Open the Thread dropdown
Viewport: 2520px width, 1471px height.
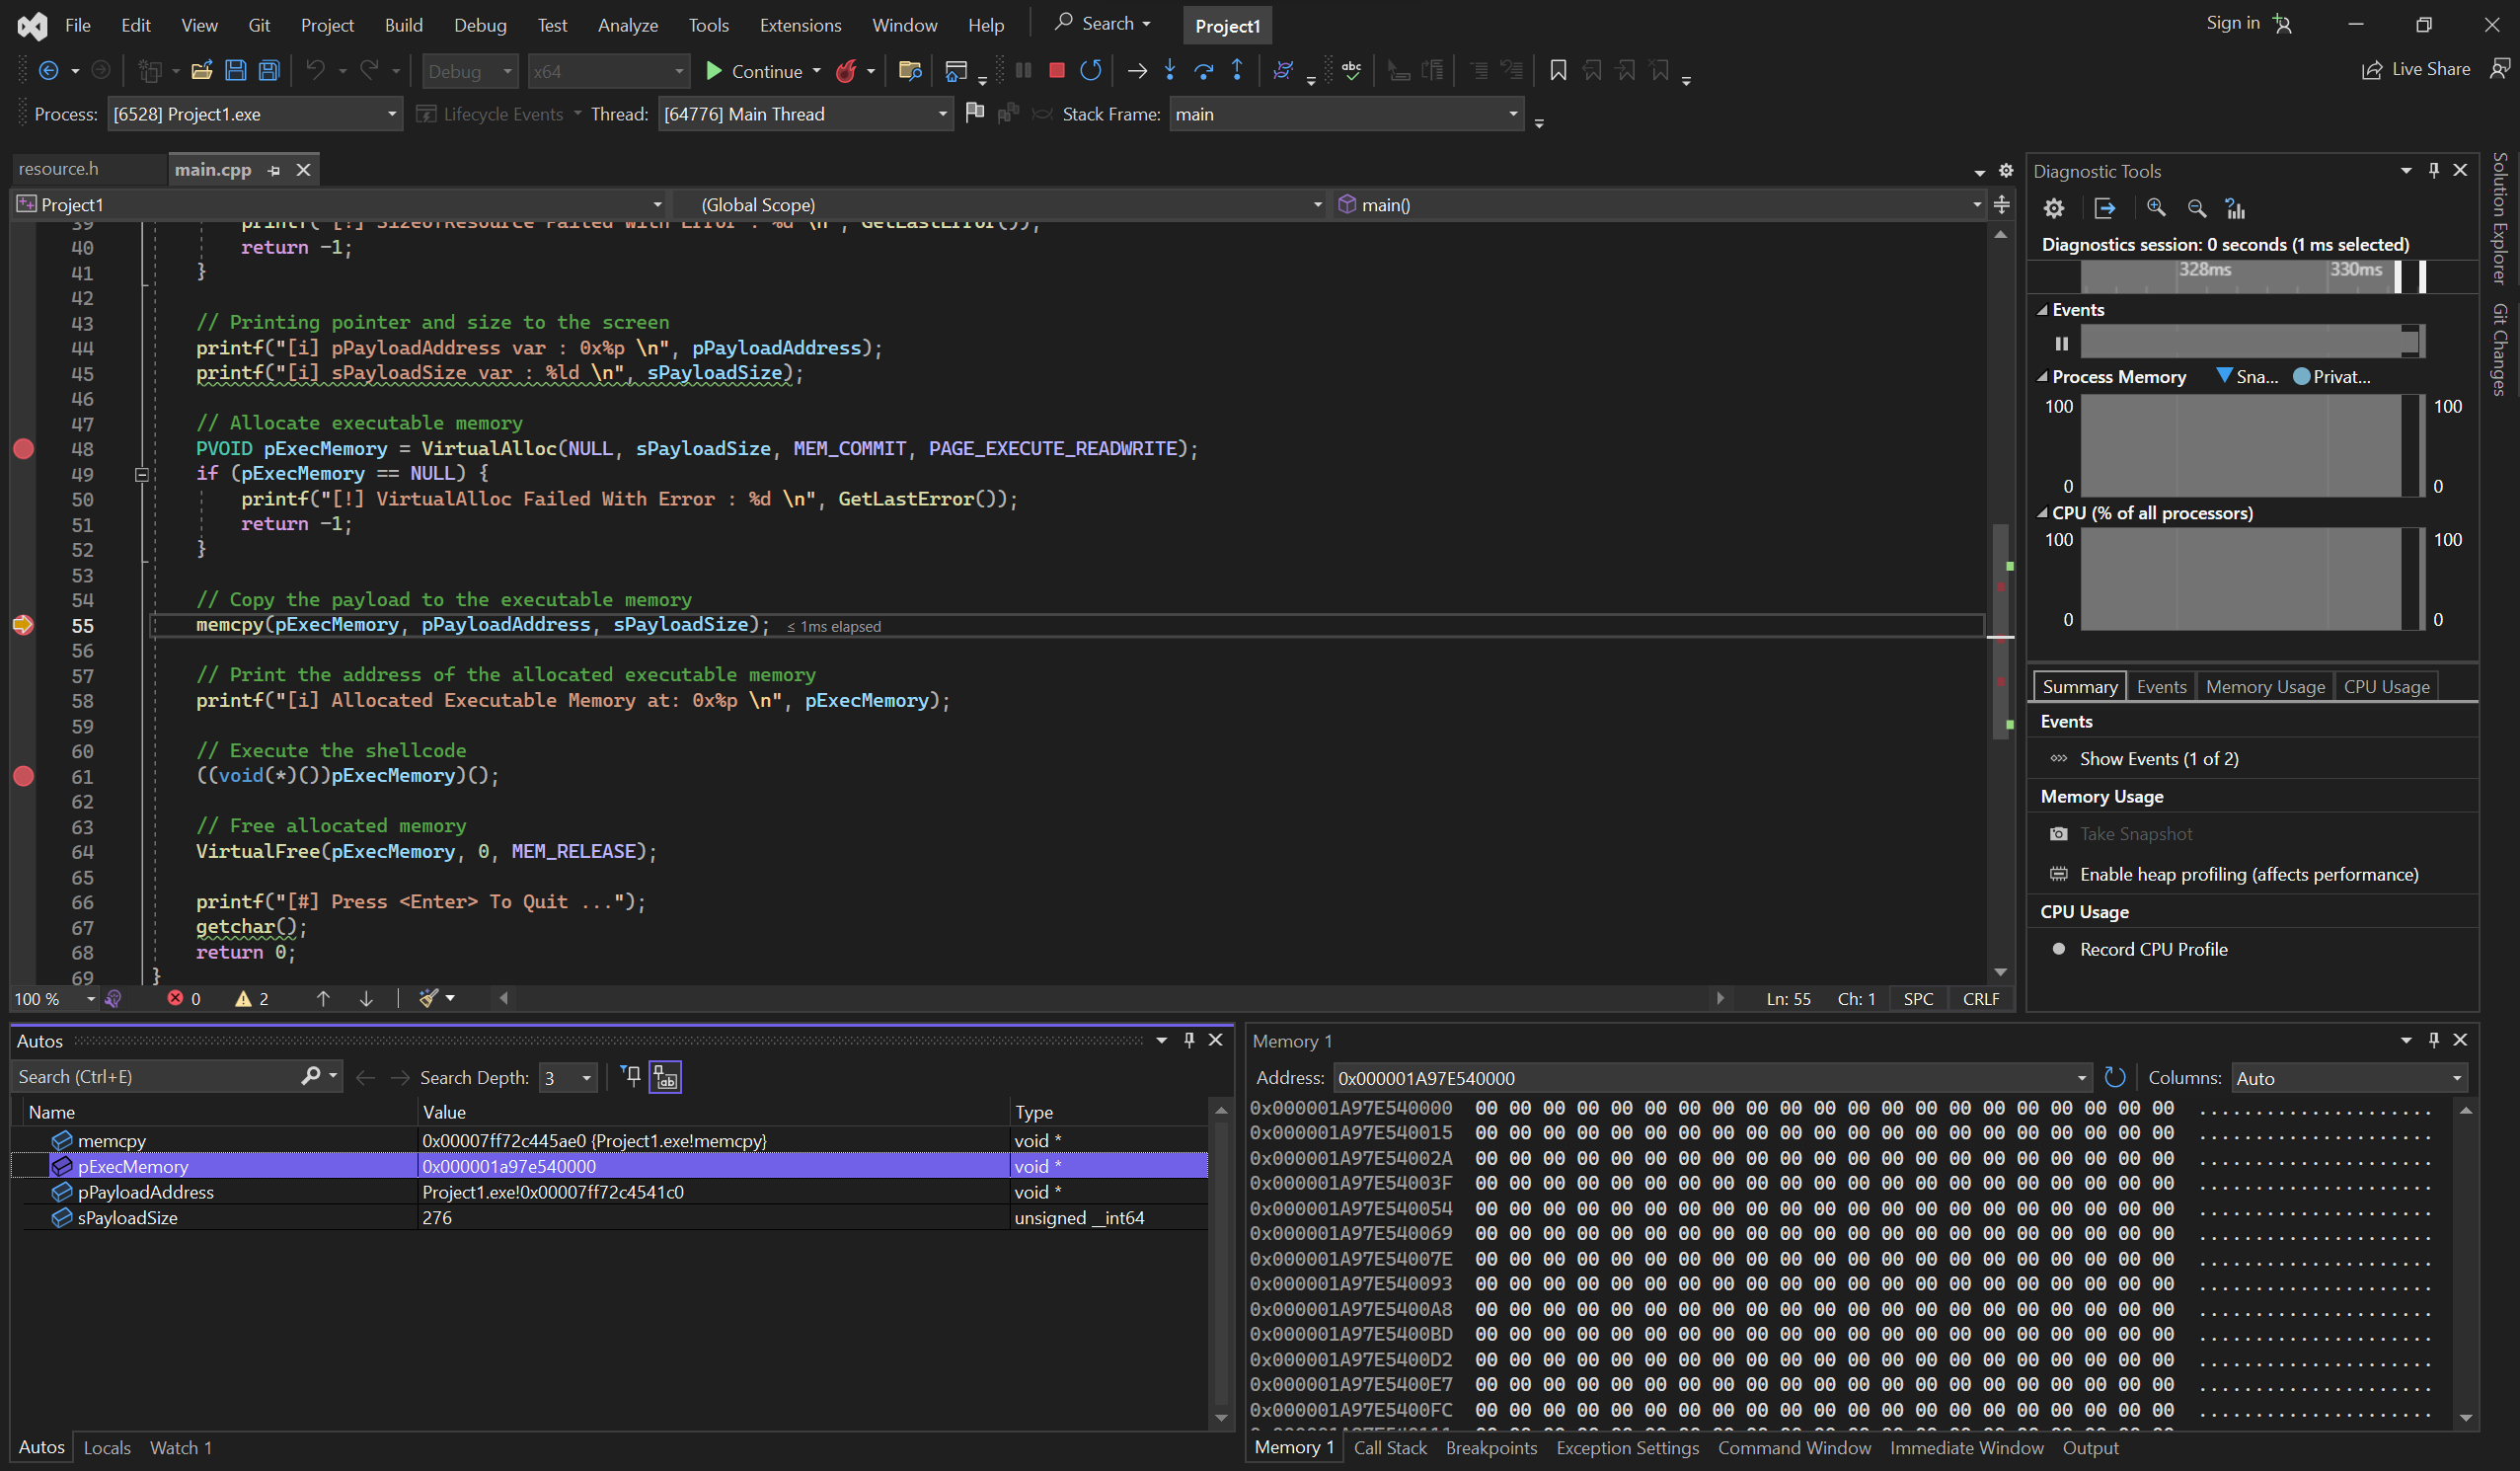pyautogui.click(x=804, y=114)
